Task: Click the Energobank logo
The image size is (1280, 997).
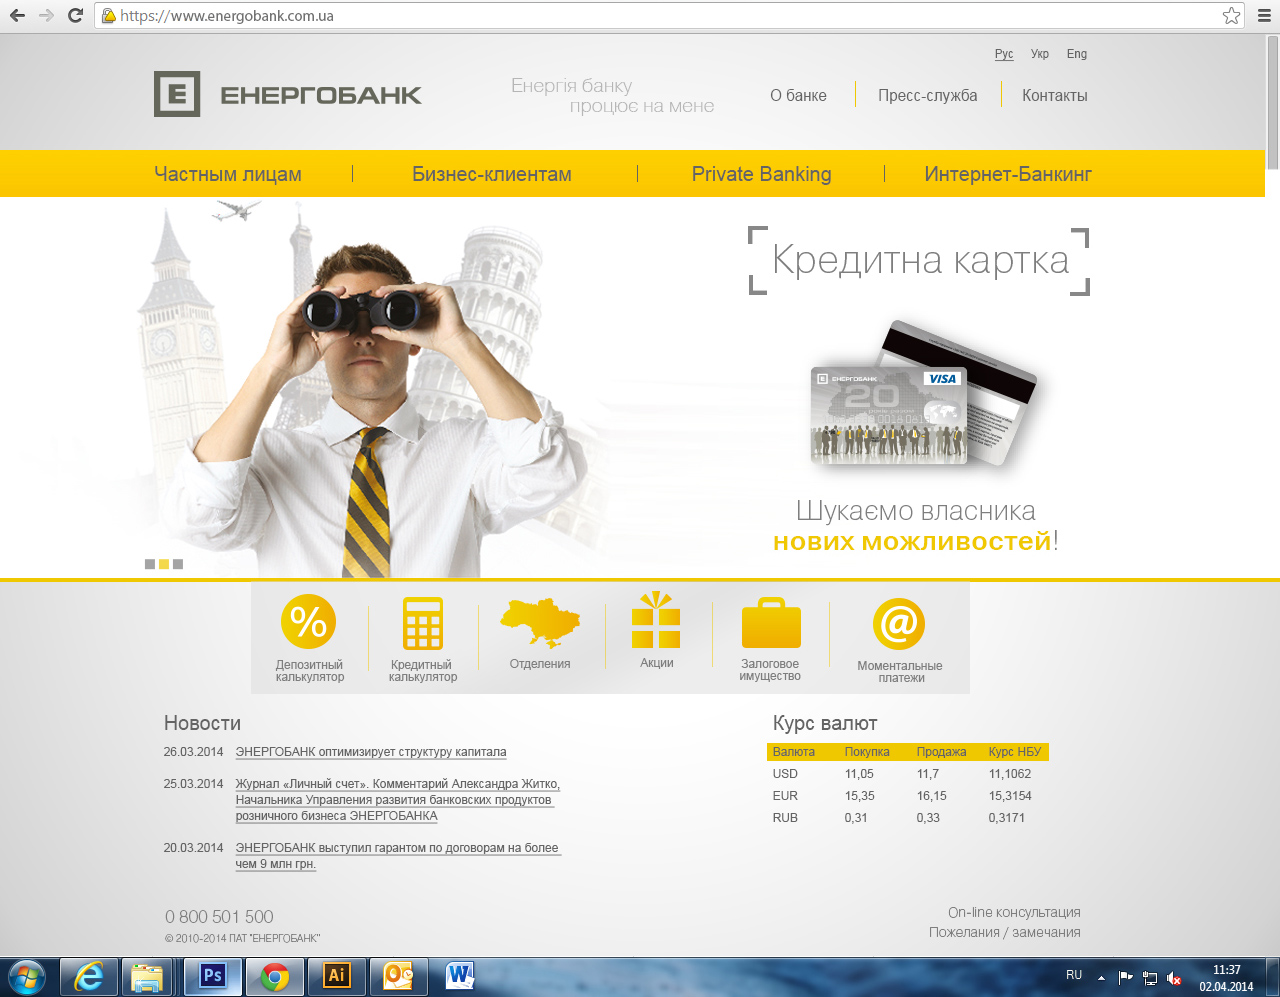Action: click(288, 94)
